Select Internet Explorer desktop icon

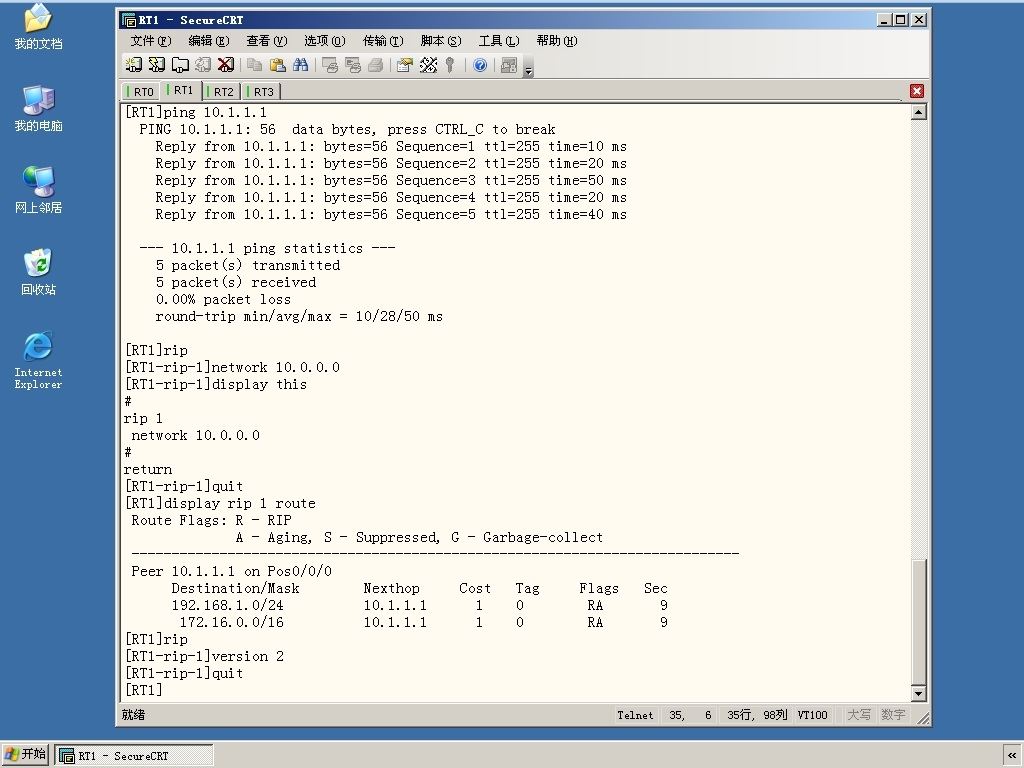point(38,360)
